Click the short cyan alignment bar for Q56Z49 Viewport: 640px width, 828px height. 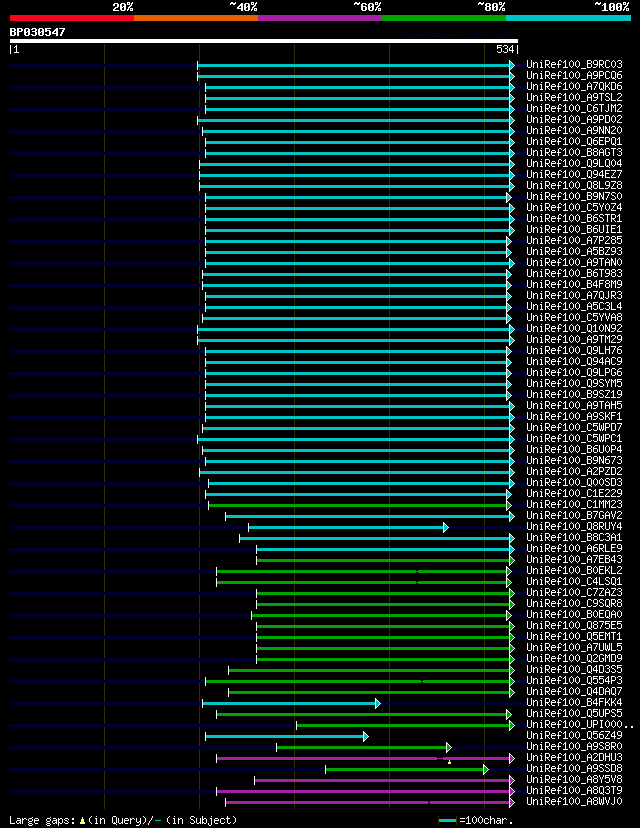coord(287,736)
